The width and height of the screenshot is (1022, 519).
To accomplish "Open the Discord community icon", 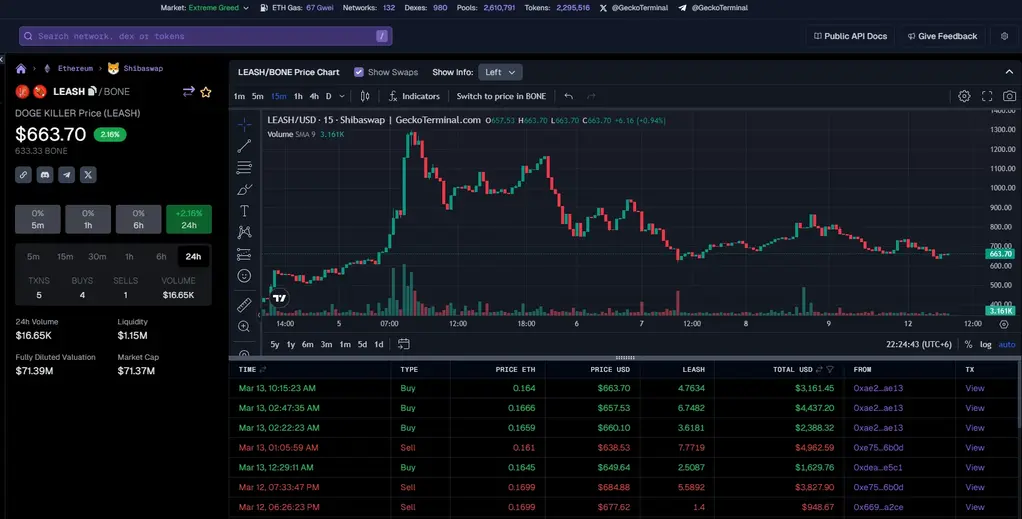I will 45,175.
